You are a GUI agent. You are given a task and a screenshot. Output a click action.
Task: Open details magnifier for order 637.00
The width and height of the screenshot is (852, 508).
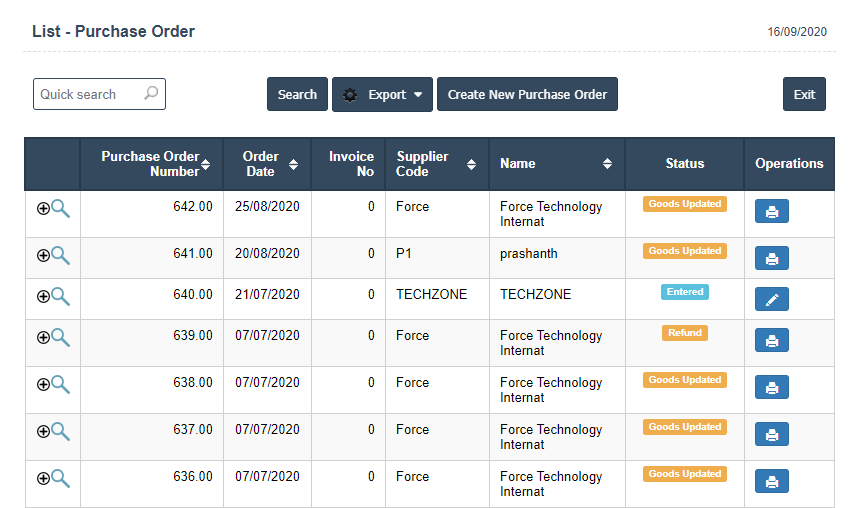click(x=60, y=431)
